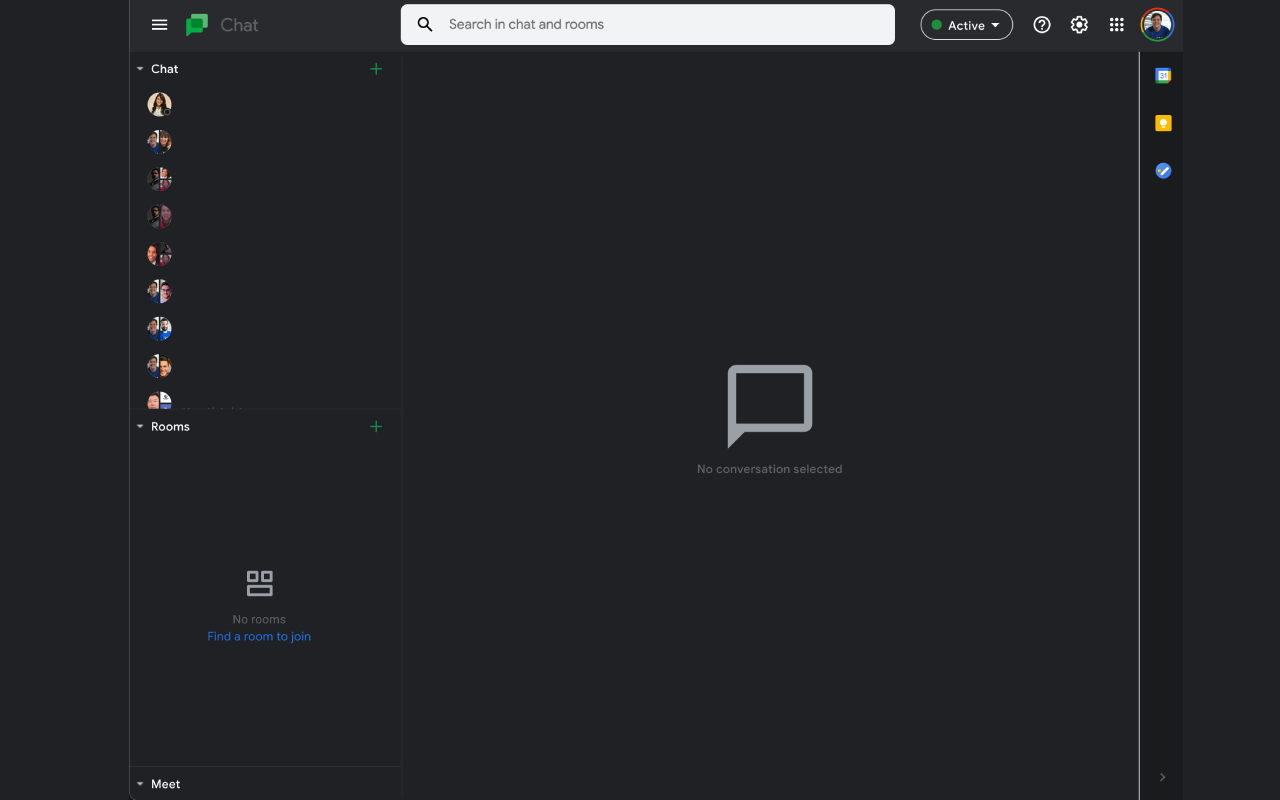
Task: Open Google Calendar in the side panel
Action: pyautogui.click(x=1162, y=74)
